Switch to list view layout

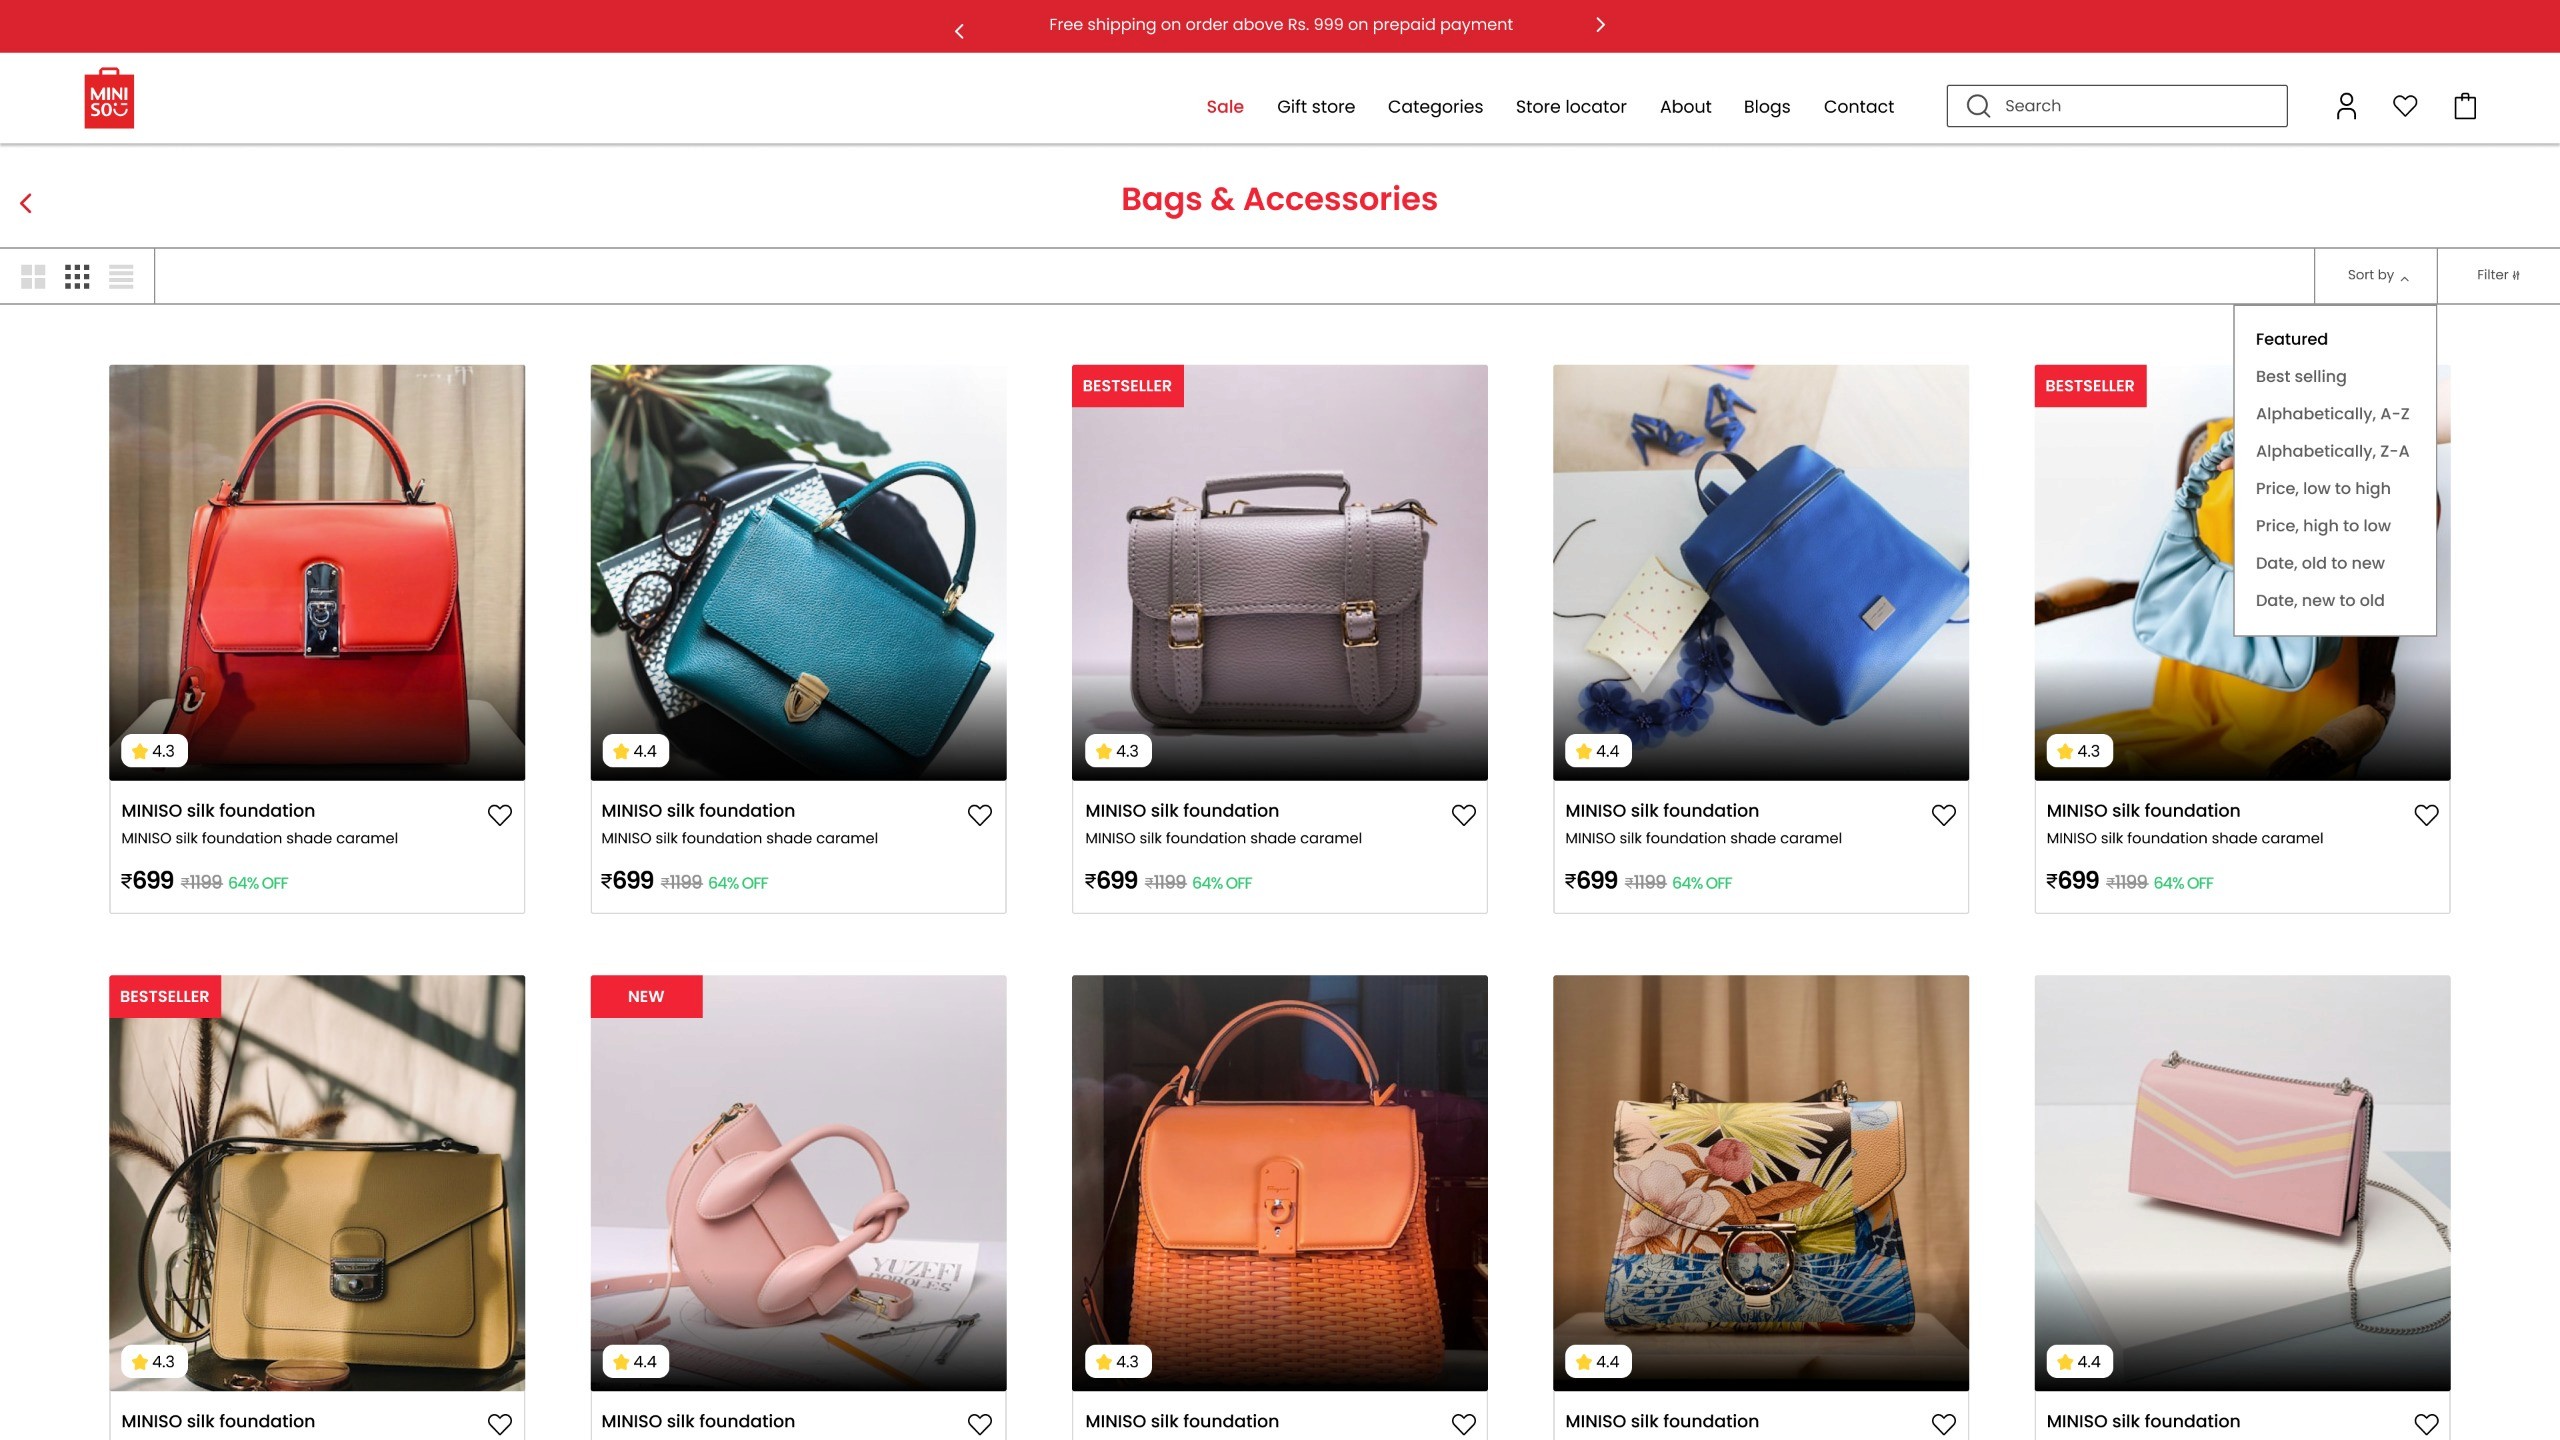tap(121, 277)
